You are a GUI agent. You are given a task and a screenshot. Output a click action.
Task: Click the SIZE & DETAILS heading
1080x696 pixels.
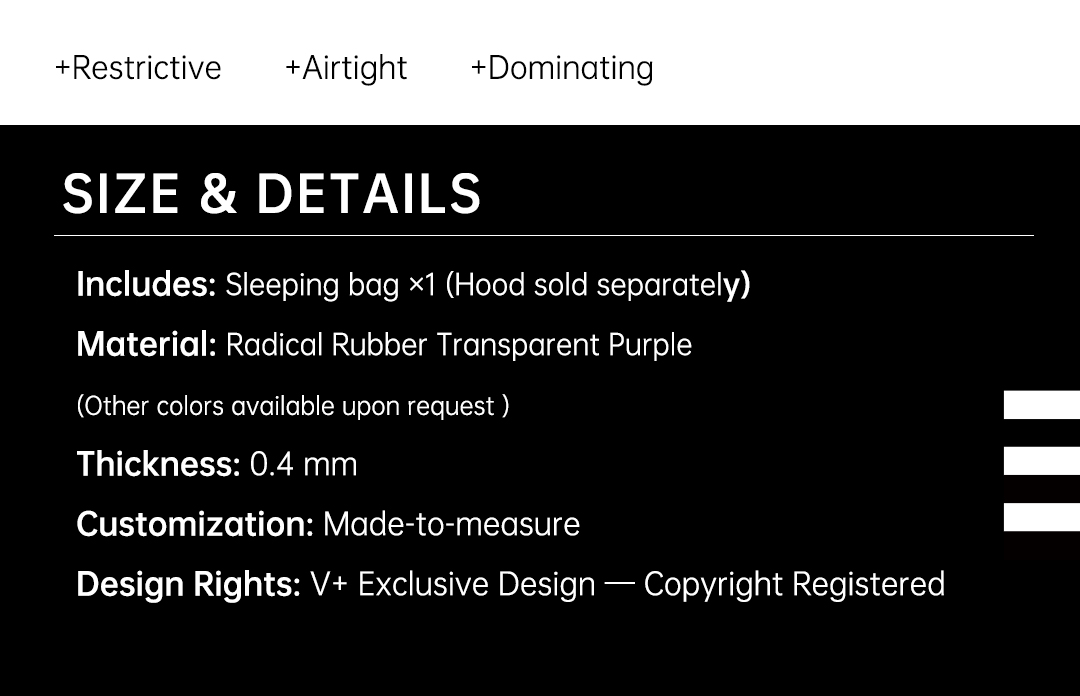pos(272,194)
